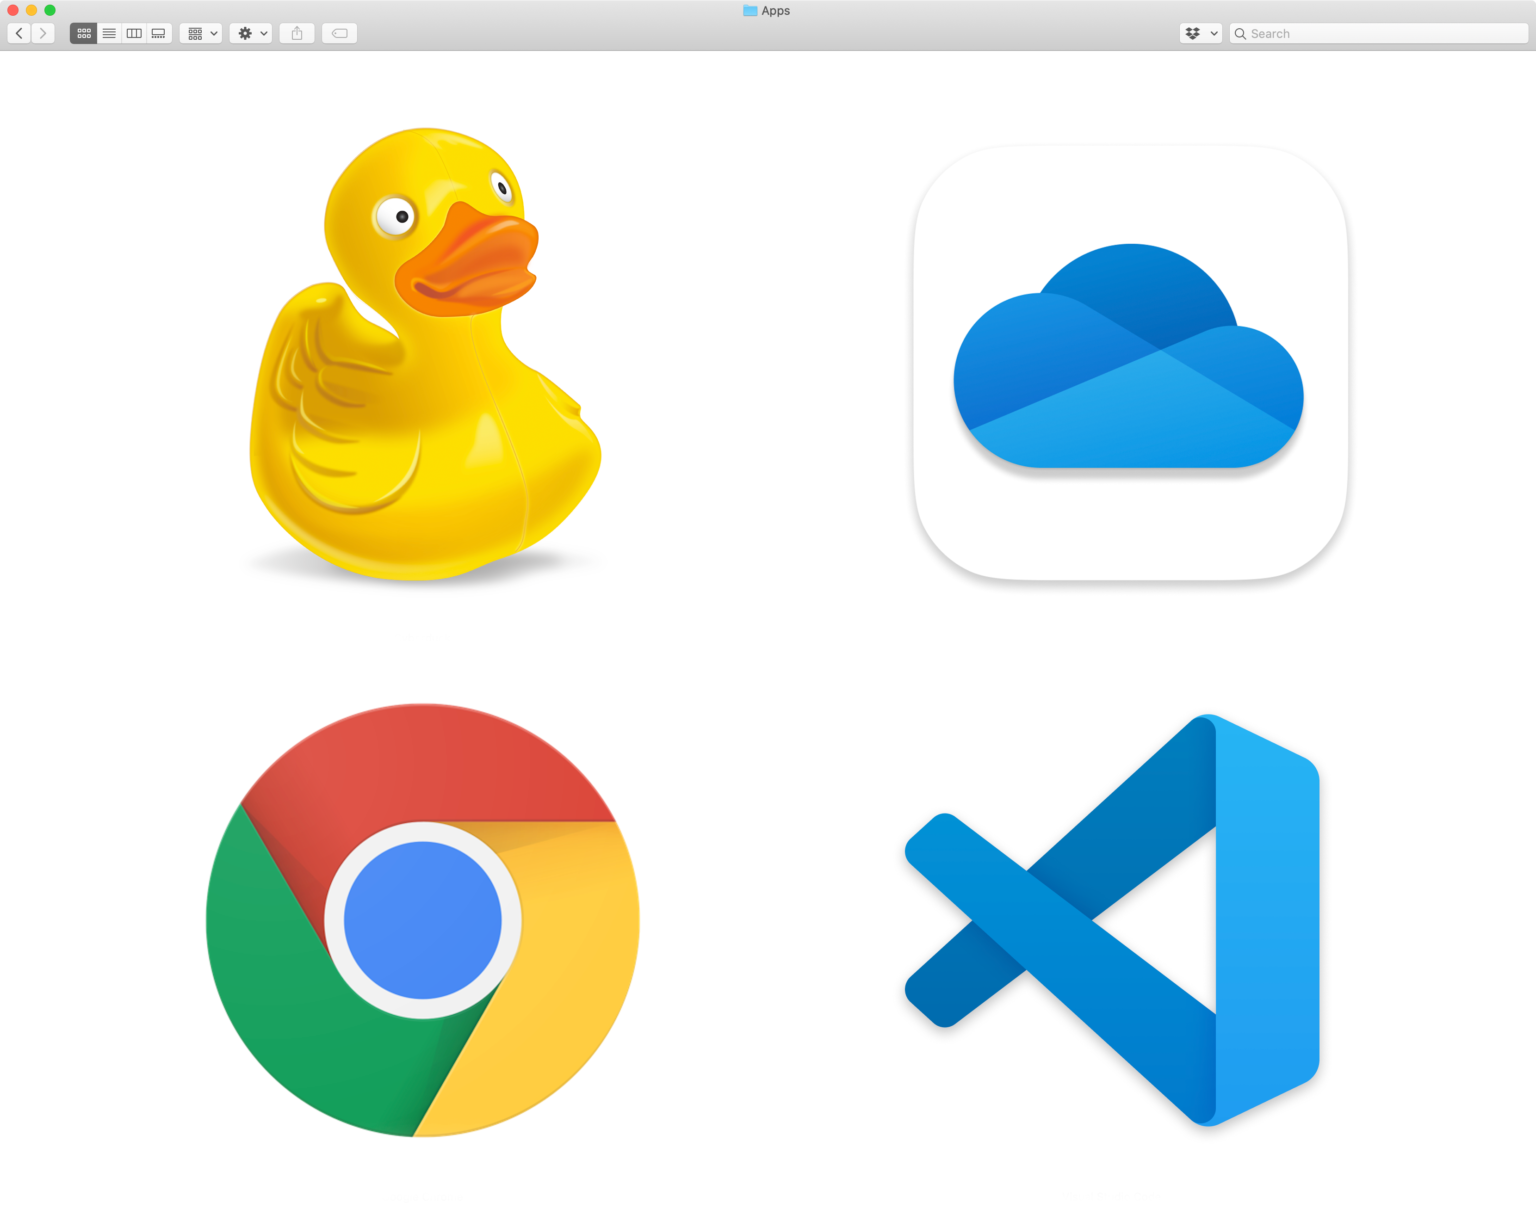Click the magnifying glass in the search bar
This screenshot has height=1221, width=1536.
point(1240,33)
